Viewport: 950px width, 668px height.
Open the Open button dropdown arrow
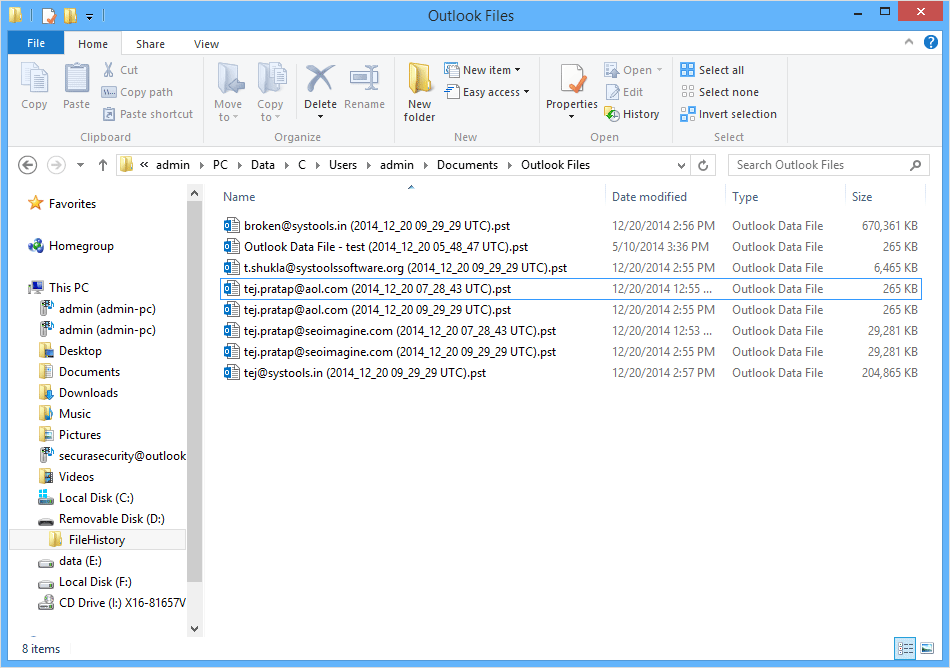[x=659, y=70]
